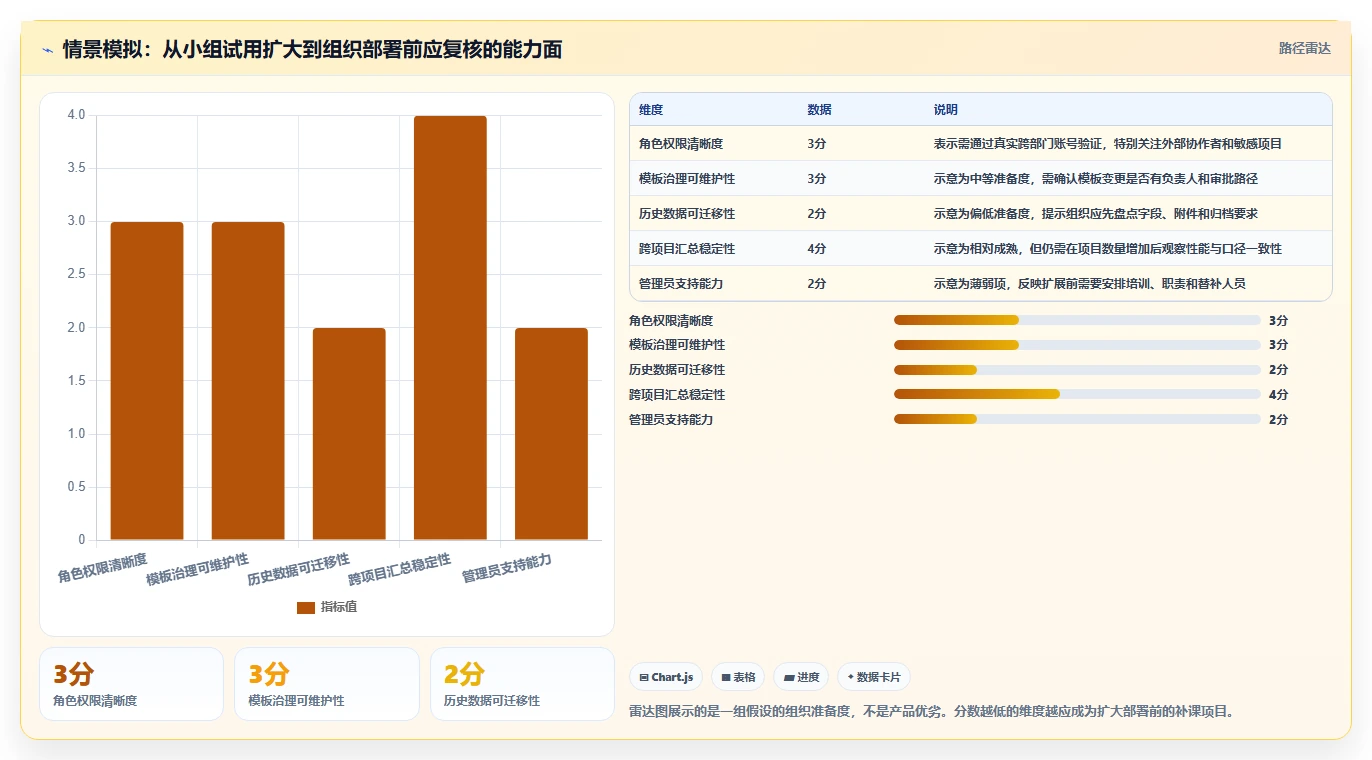The height and width of the screenshot is (760, 1372).
Task: Click the 角色权限清晰度 label beside its progress bar
Action: pos(671,320)
